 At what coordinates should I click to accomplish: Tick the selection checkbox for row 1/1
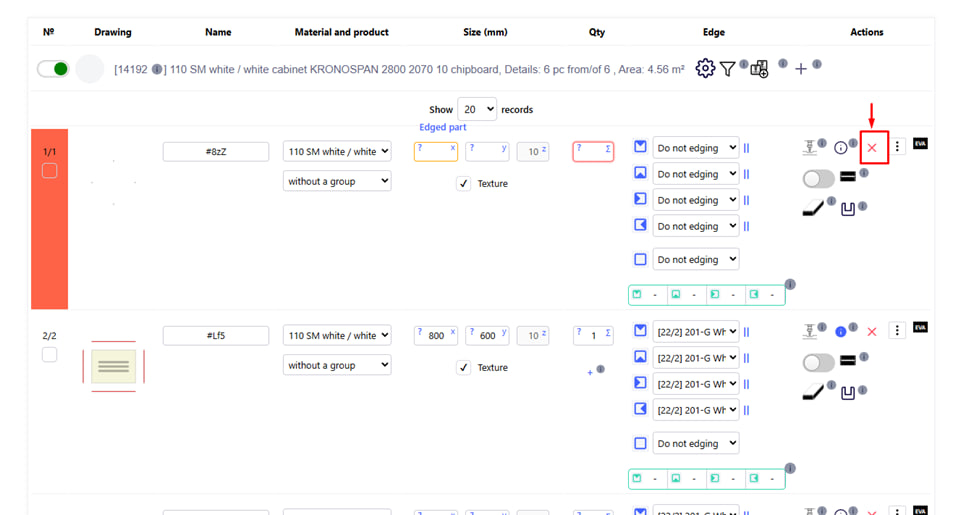[x=50, y=171]
